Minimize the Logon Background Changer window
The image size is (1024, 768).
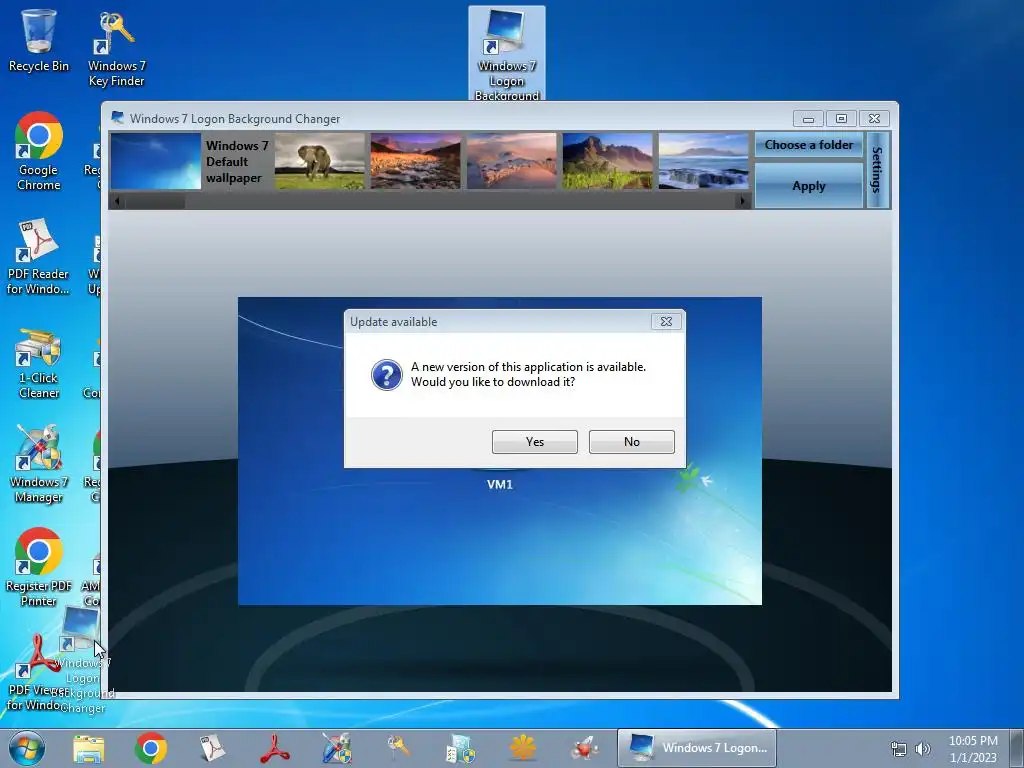808,119
